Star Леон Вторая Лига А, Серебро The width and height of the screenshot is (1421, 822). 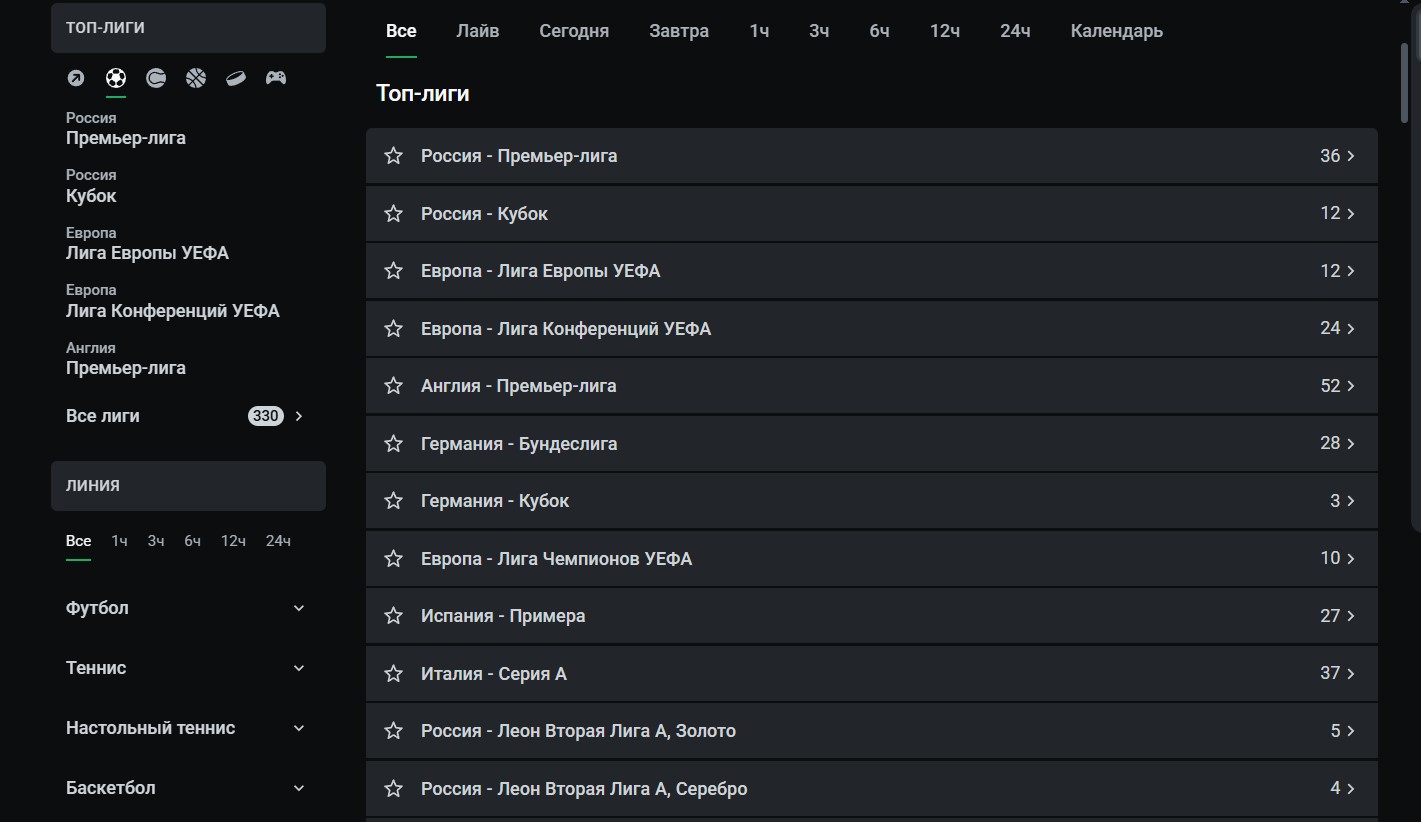coord(394,789)
